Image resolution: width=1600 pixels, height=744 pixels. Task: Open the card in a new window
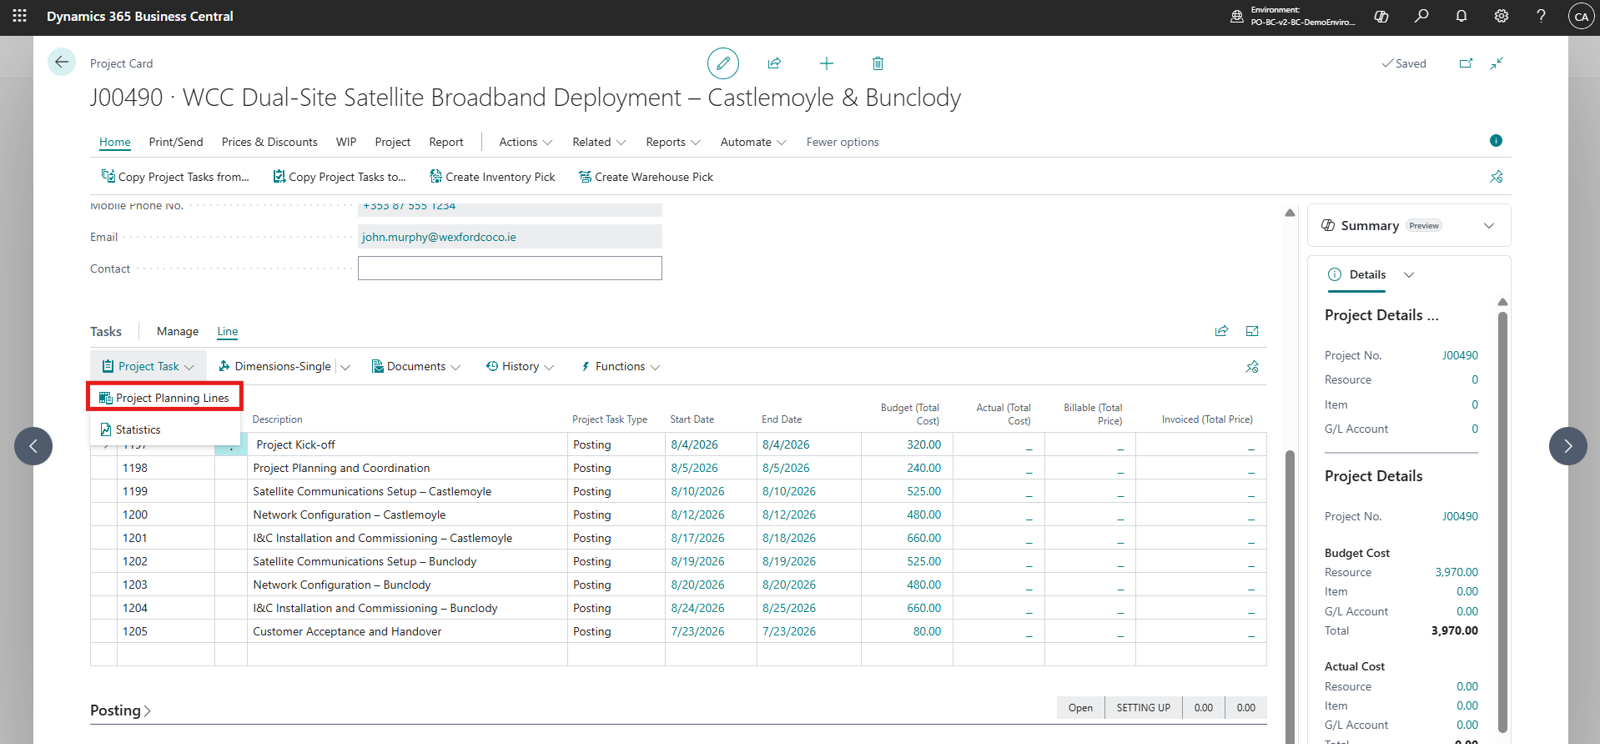pos(1466,63)
